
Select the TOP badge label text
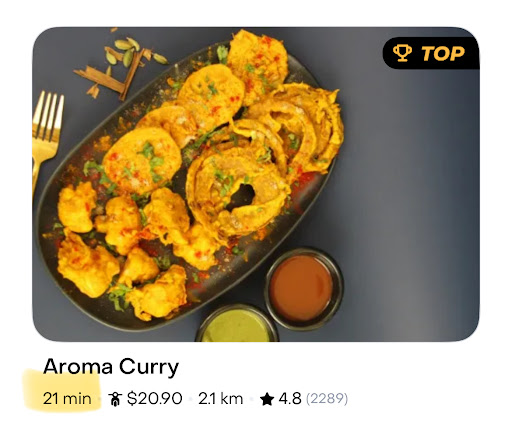[443, 53]
